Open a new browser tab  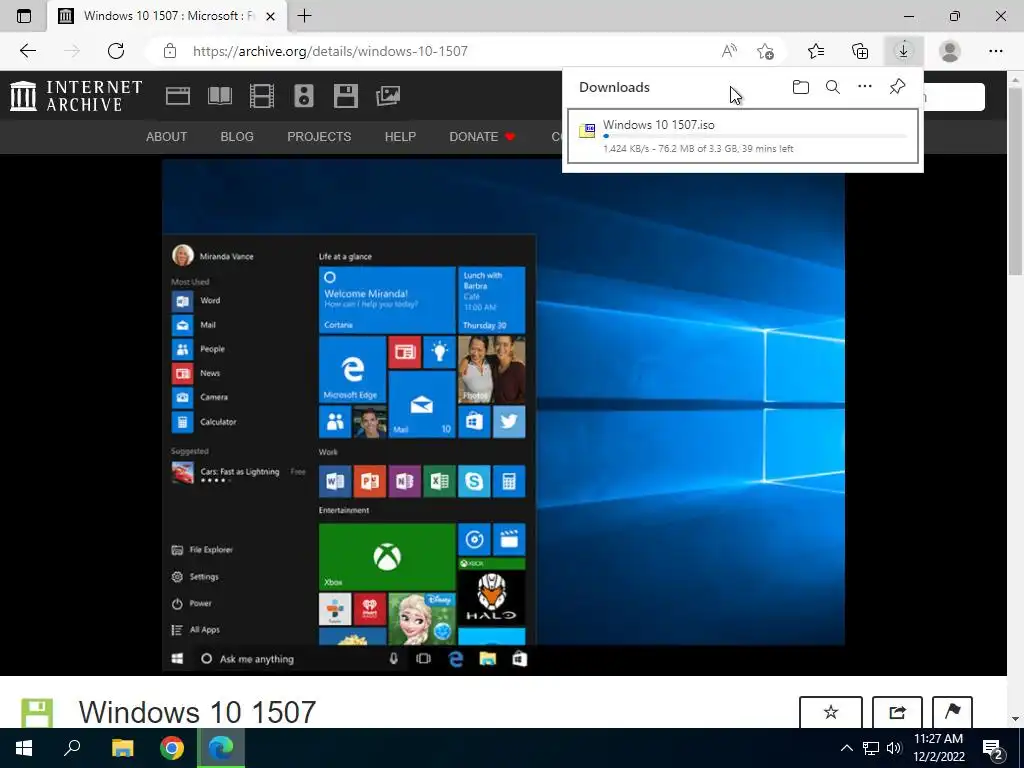pos(304,16)
